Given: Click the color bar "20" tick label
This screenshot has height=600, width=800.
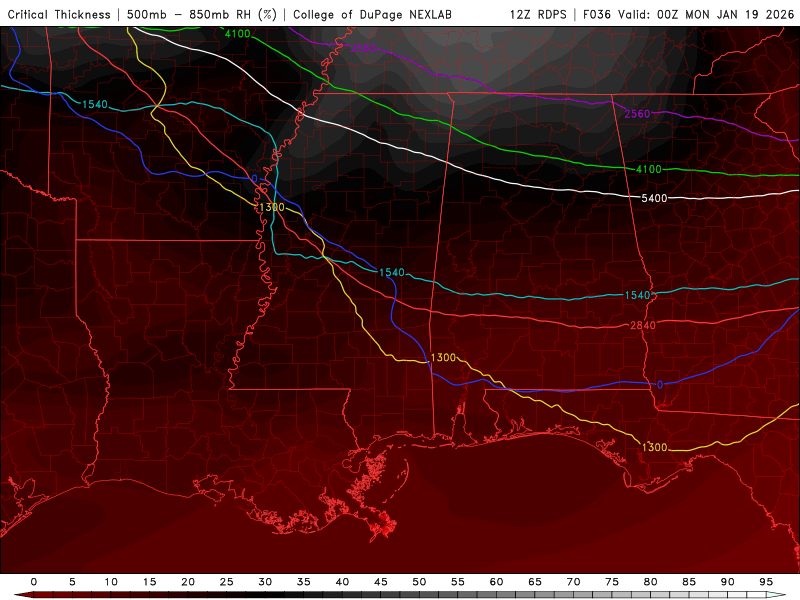Looking at the screenshot, I should pyautogui.click(x=188, y=582).
